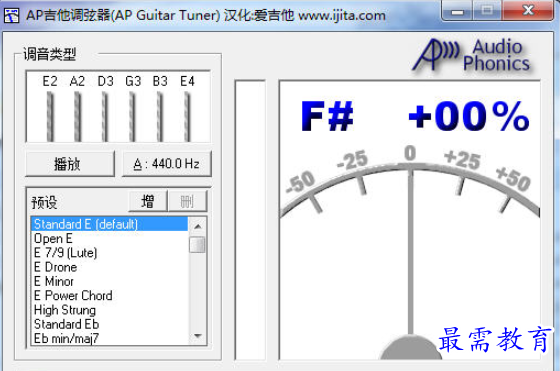Select the E Power Chord preset
Viewport: 560px width, 371px height.
click(110, 296)
